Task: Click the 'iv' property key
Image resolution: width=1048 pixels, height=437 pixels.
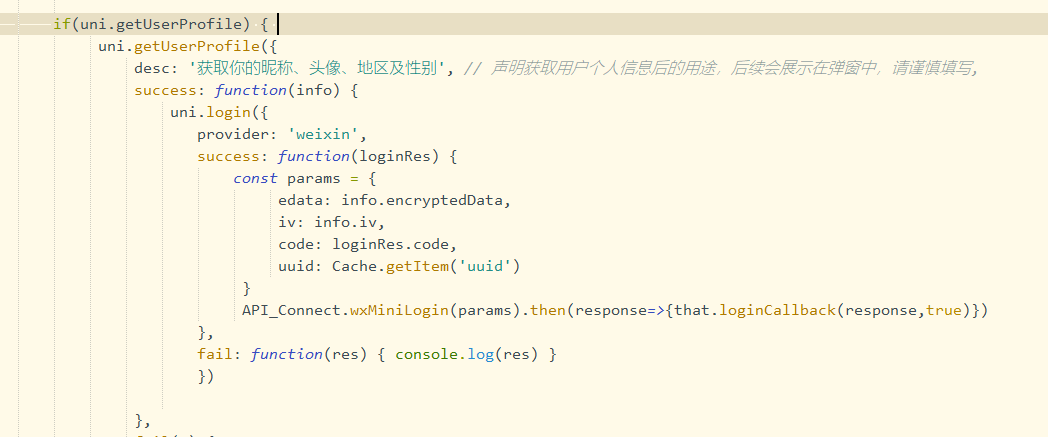Action: pyautogui.click(x=287, y=222)
